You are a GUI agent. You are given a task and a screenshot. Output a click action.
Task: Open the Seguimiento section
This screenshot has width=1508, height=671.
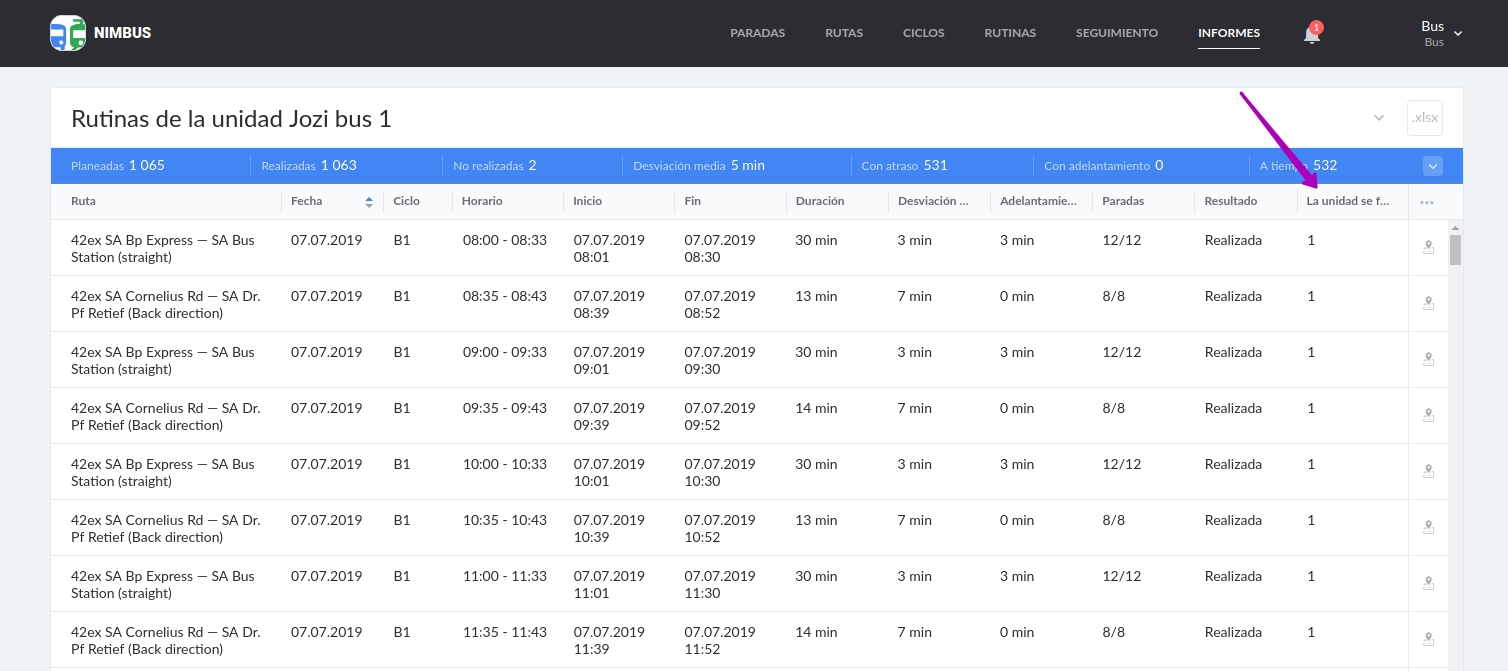(x=1116, y=33)
